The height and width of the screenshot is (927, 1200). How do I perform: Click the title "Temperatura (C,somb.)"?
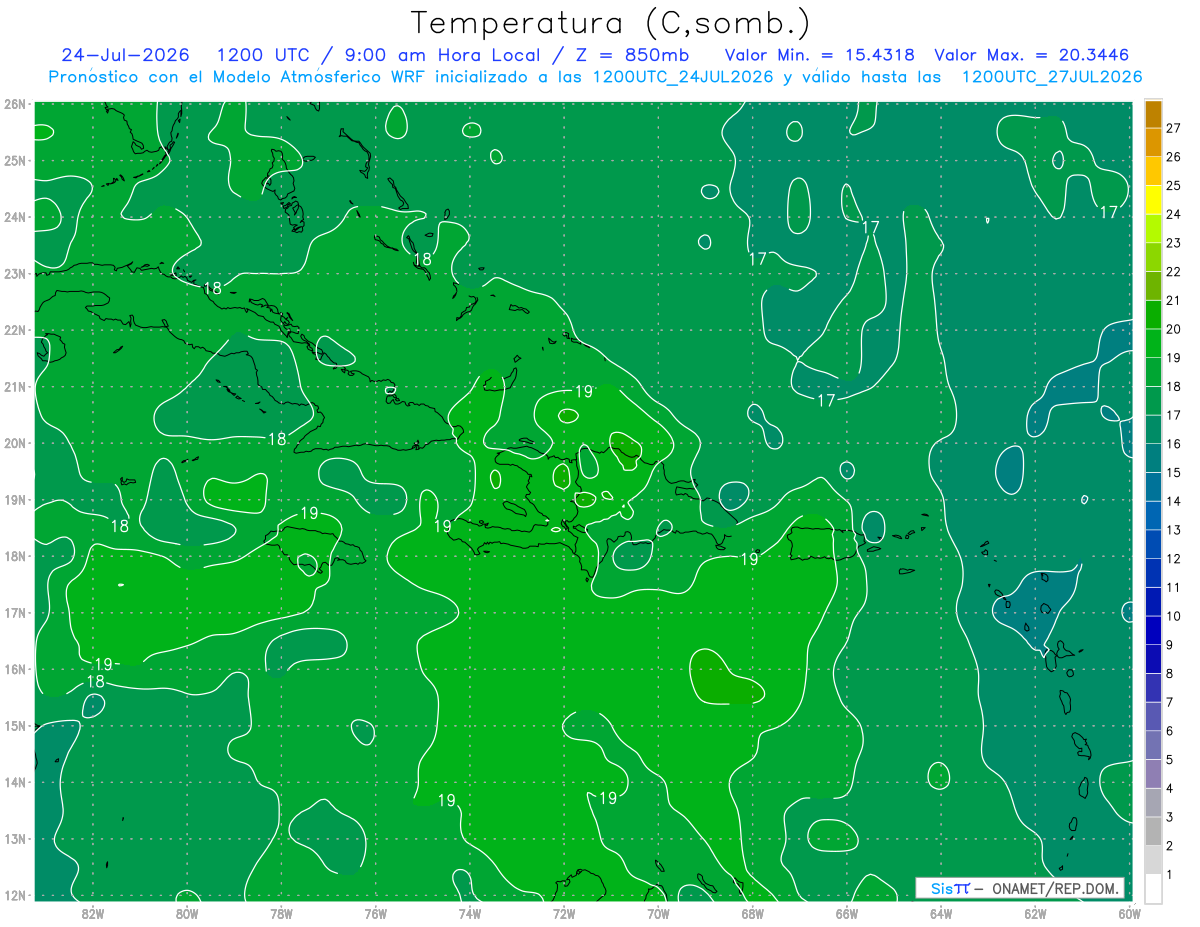(610, 23)
